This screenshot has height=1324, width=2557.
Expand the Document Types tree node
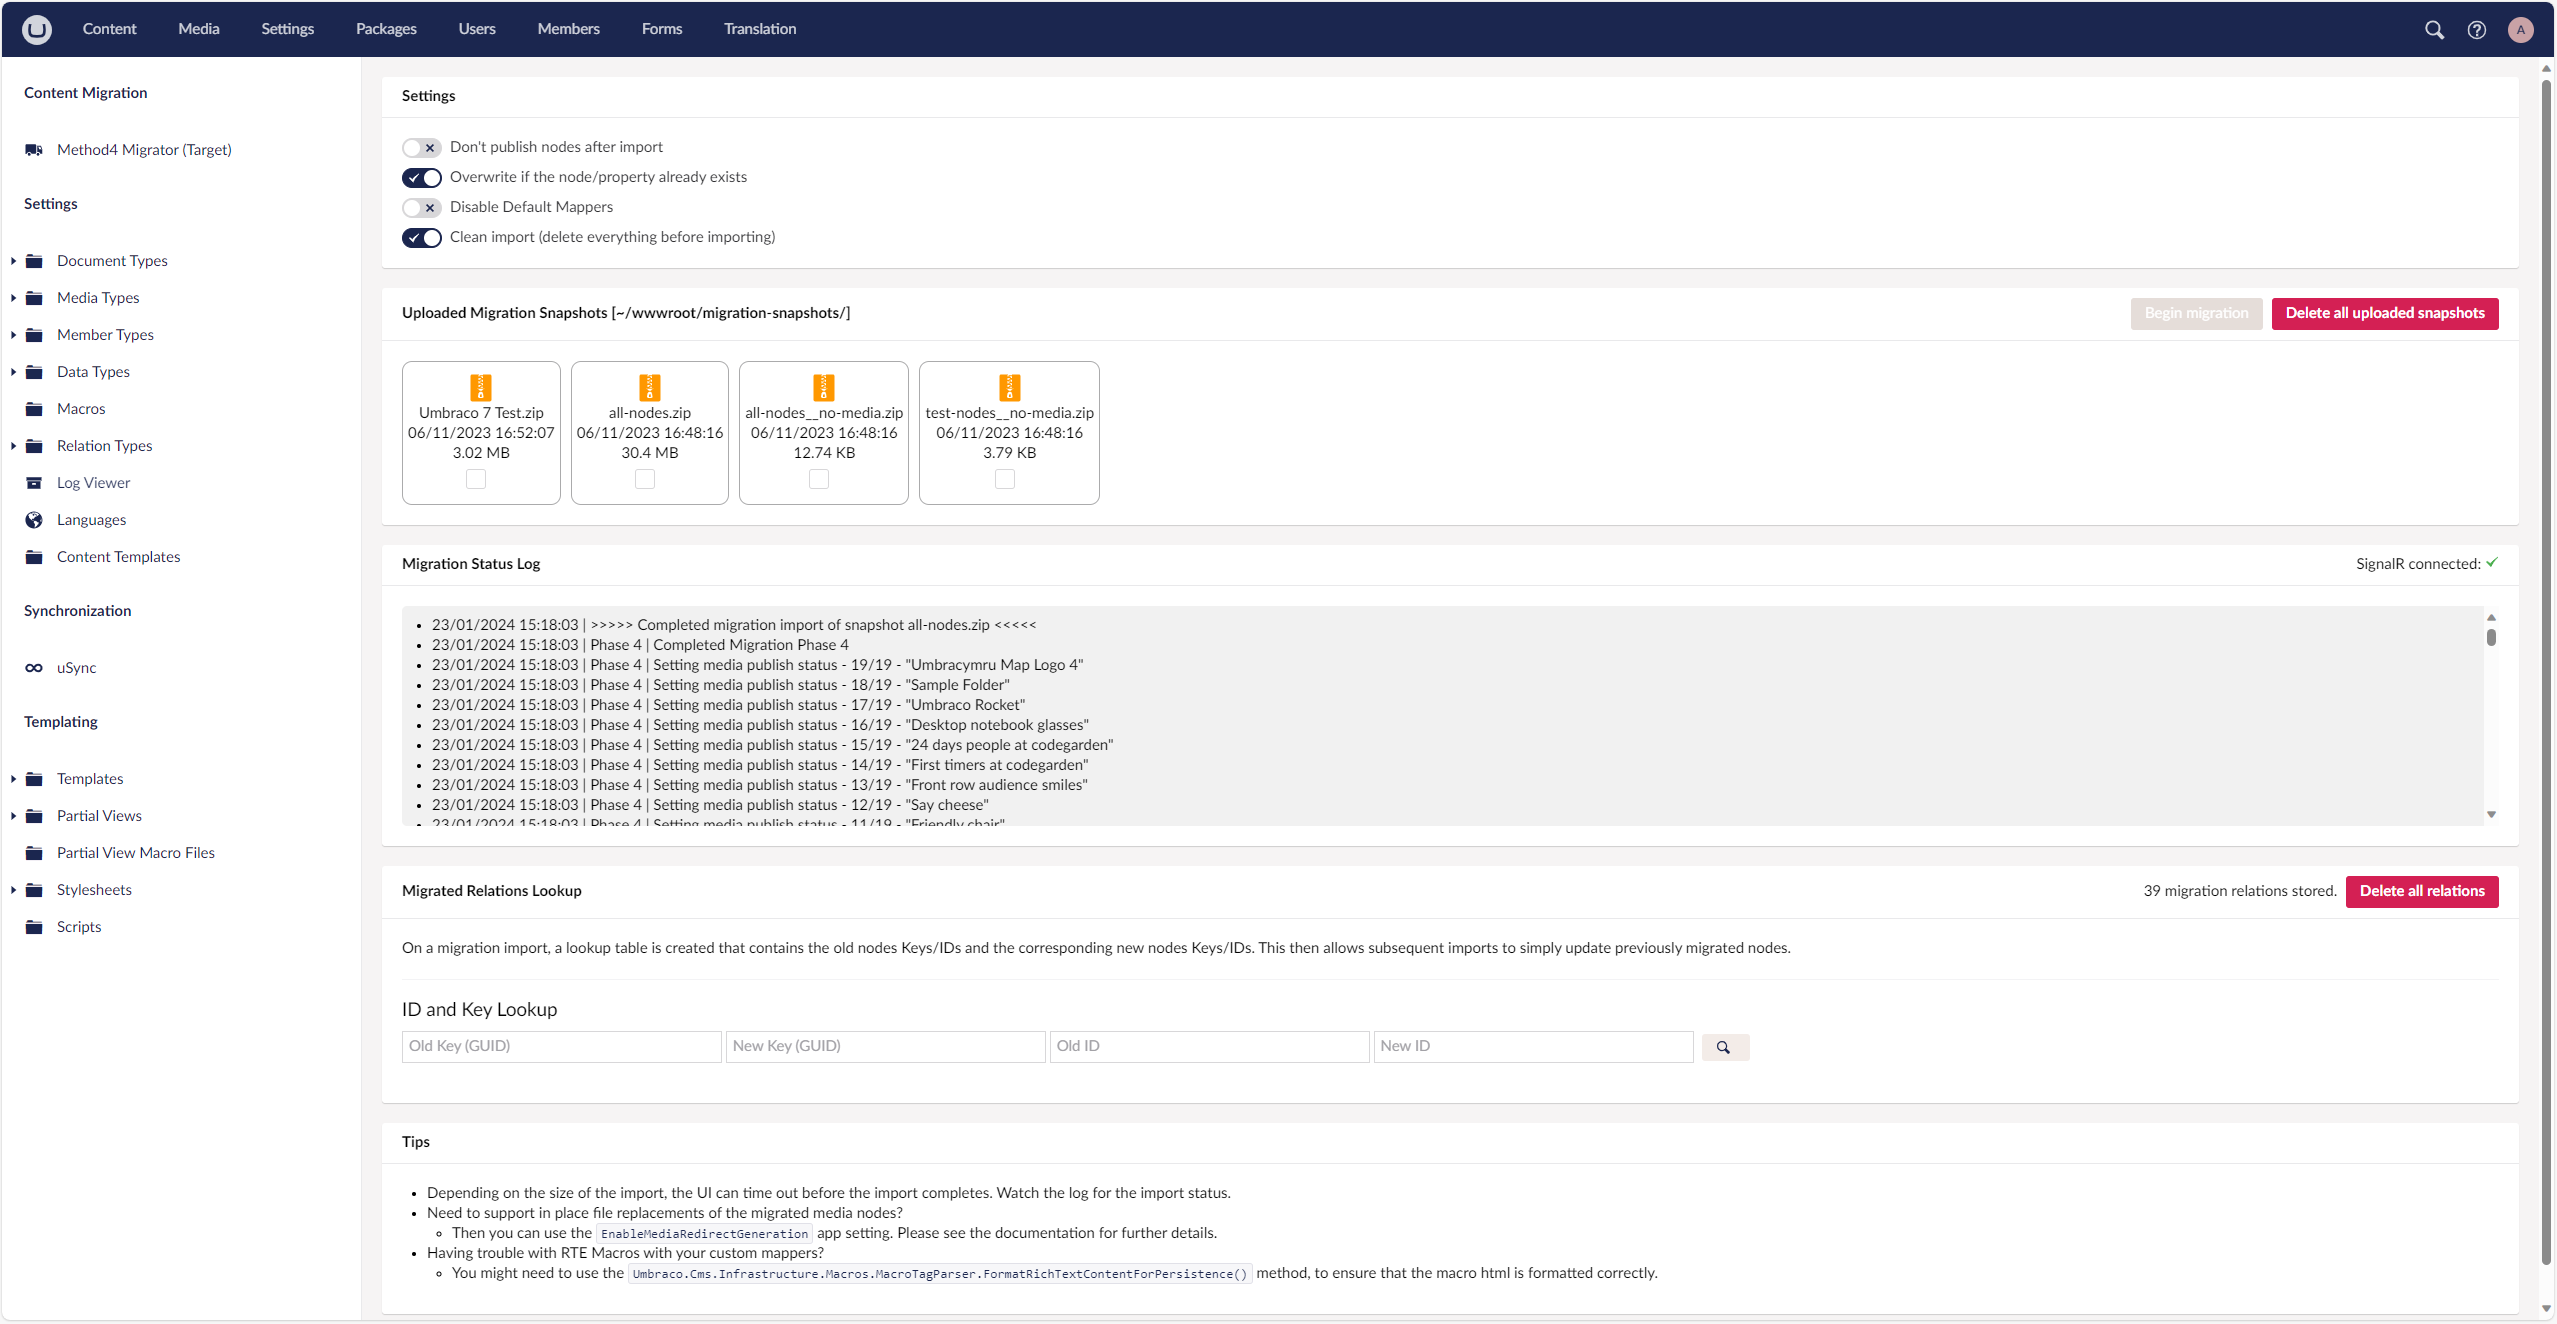click(13, 261)
